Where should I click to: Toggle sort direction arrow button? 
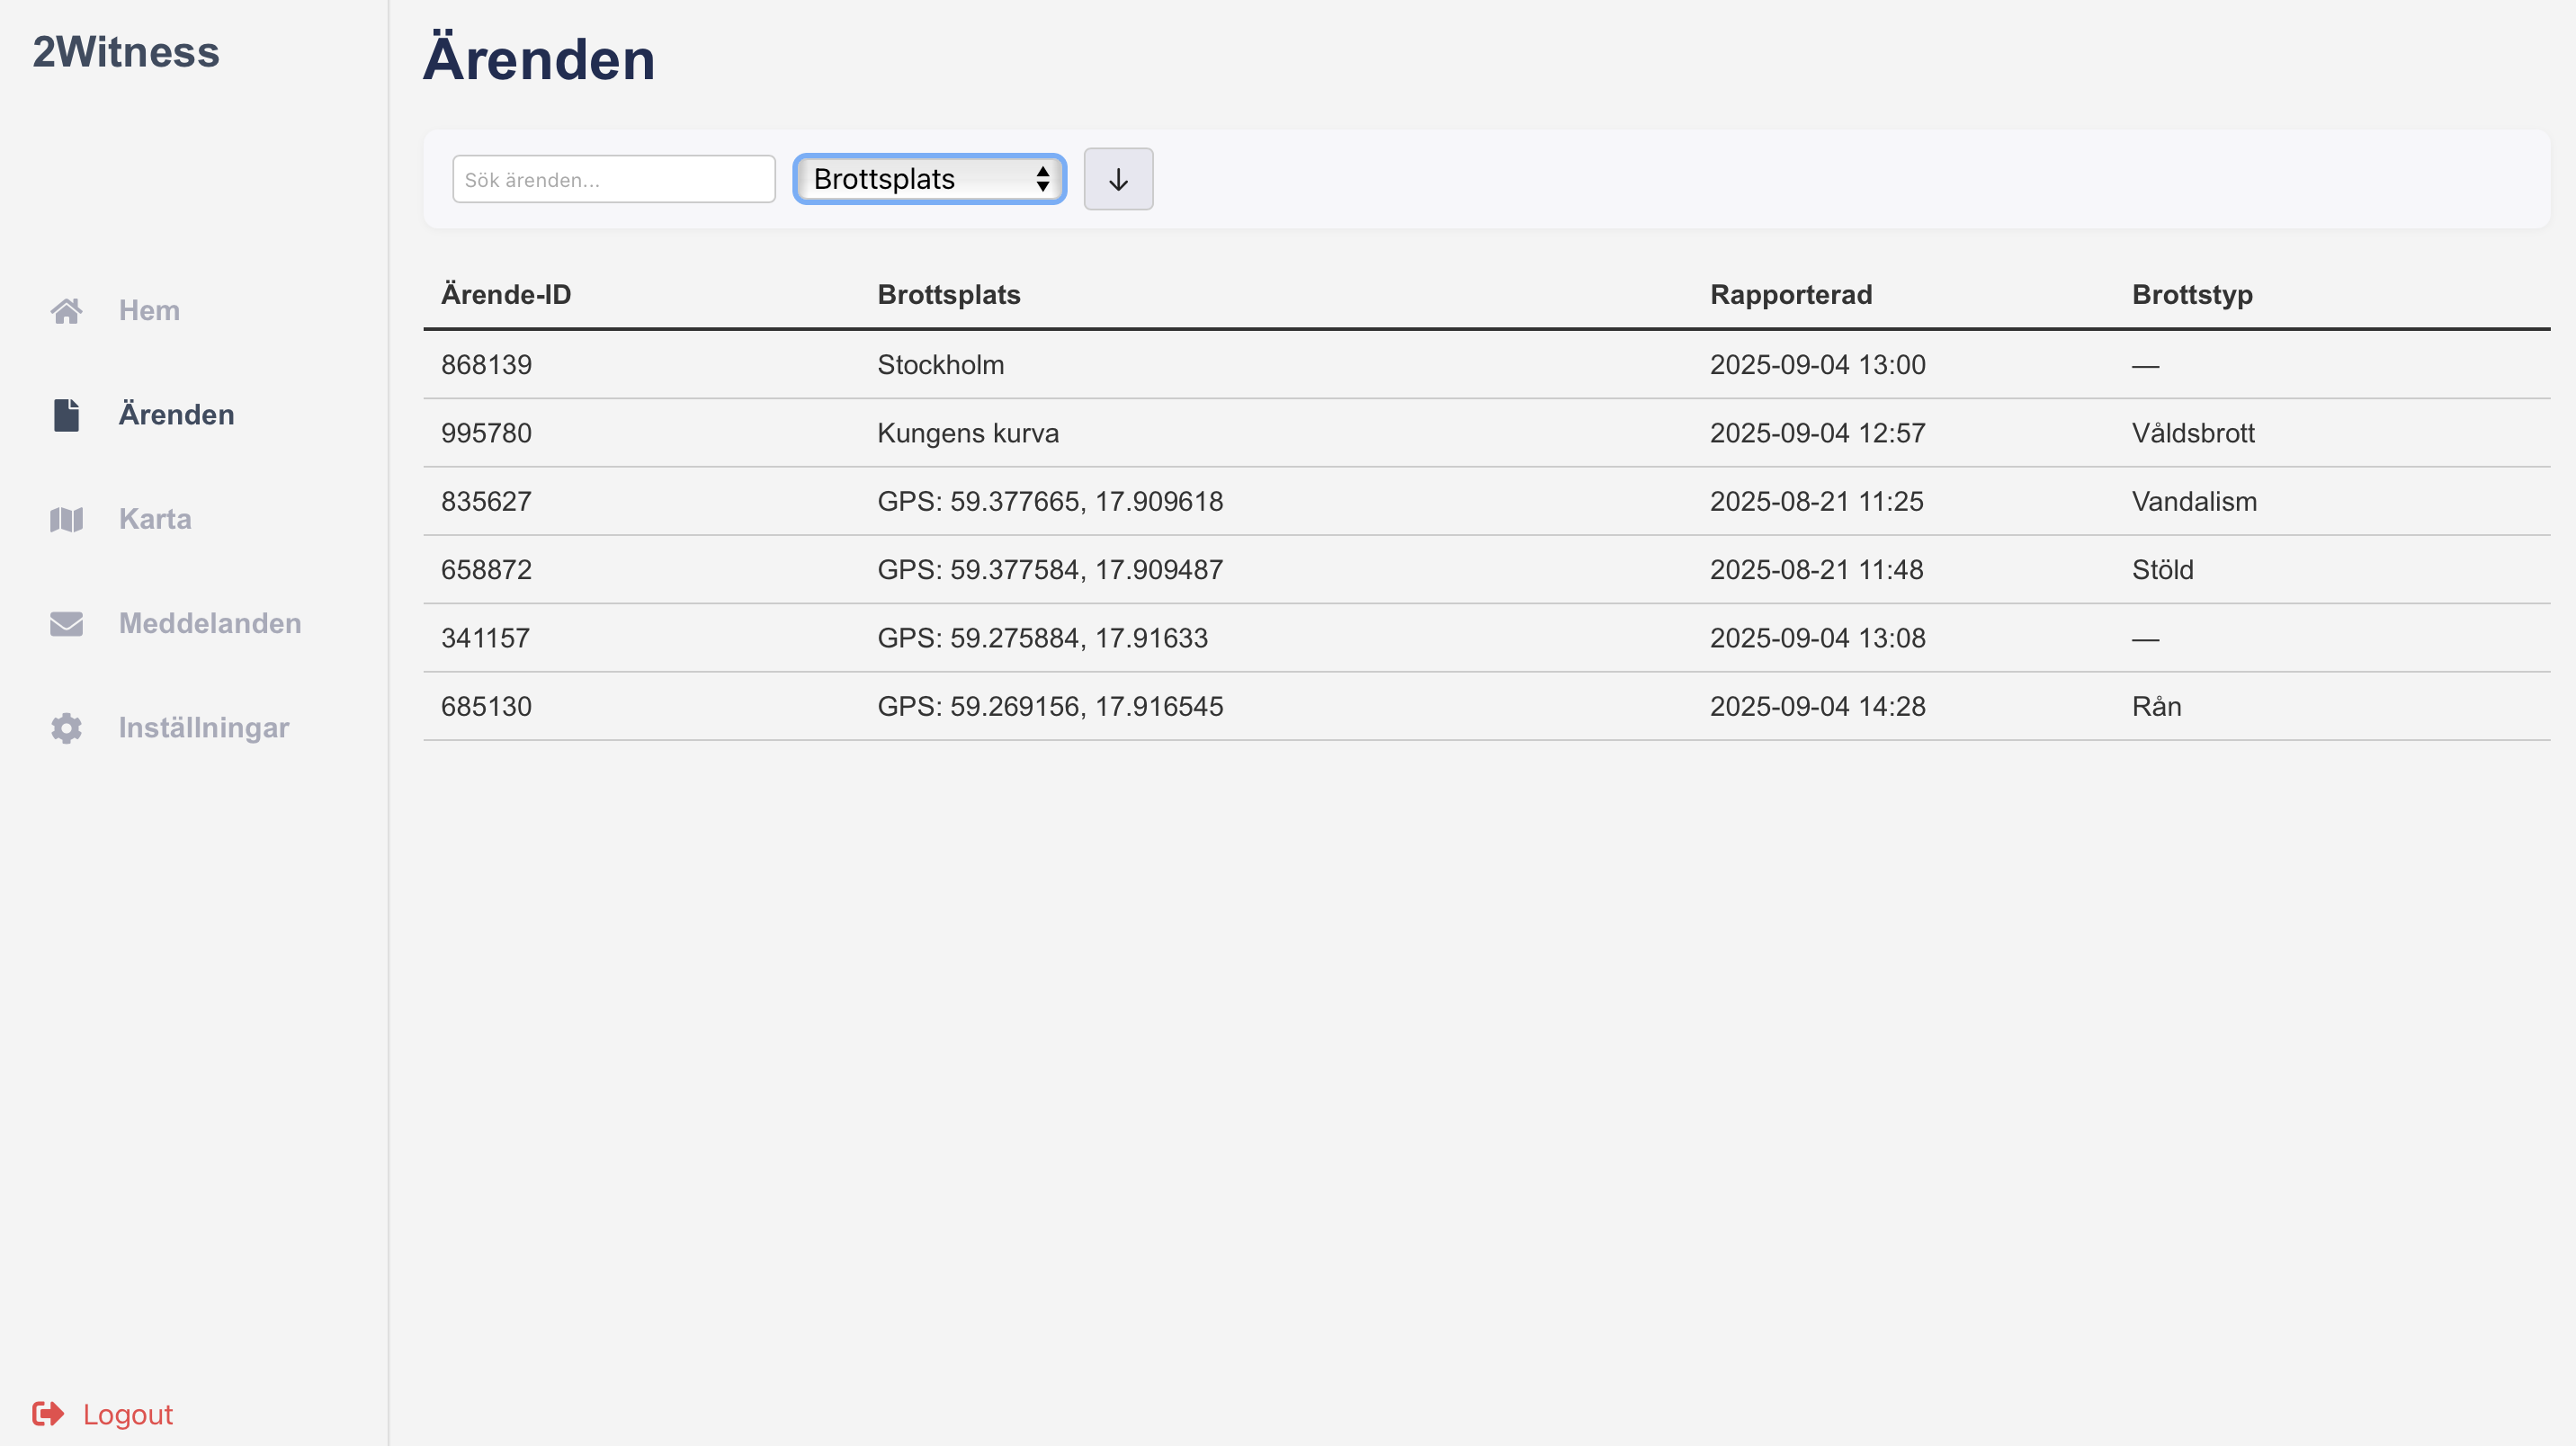tap(1118, 180)
